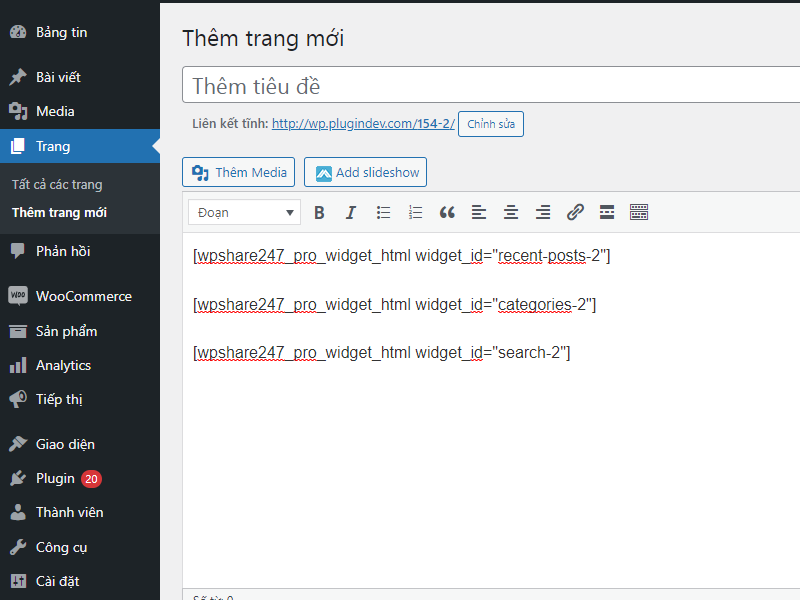Image resolution: width=800 pixels, height=600 pixels.
Task: Click the Sản phẩm archive icon
Action: tap(18, 331)
